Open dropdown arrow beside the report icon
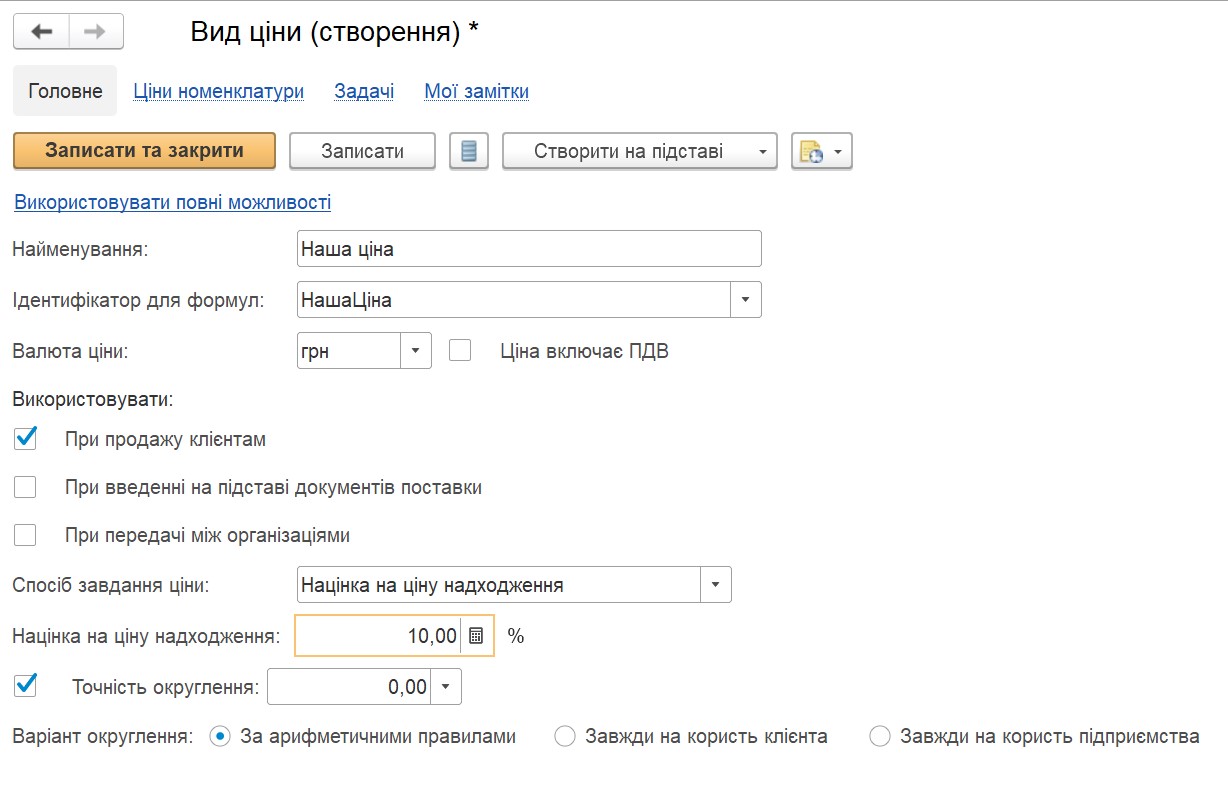The image size is (1228, 786). (838, 152)
